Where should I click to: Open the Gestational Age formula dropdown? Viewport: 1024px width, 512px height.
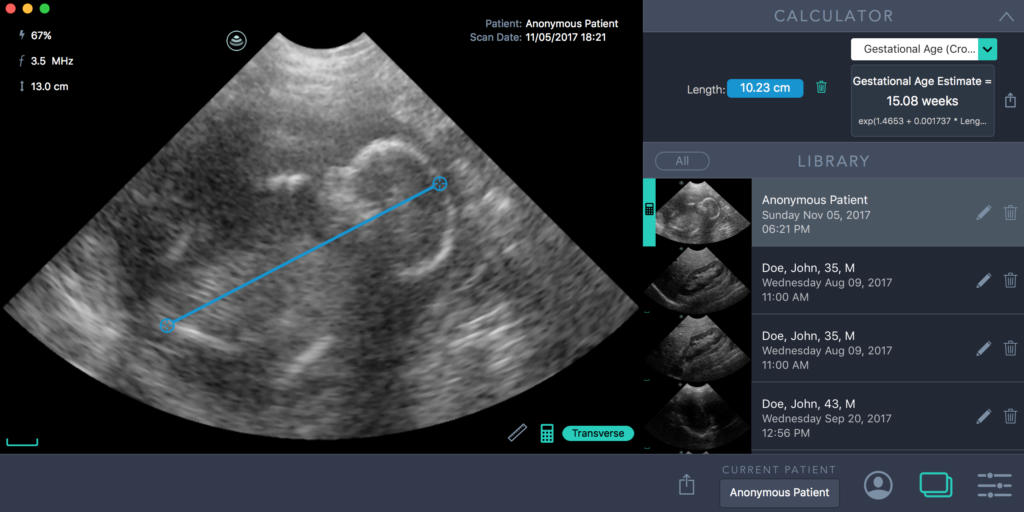pos(987,49)
